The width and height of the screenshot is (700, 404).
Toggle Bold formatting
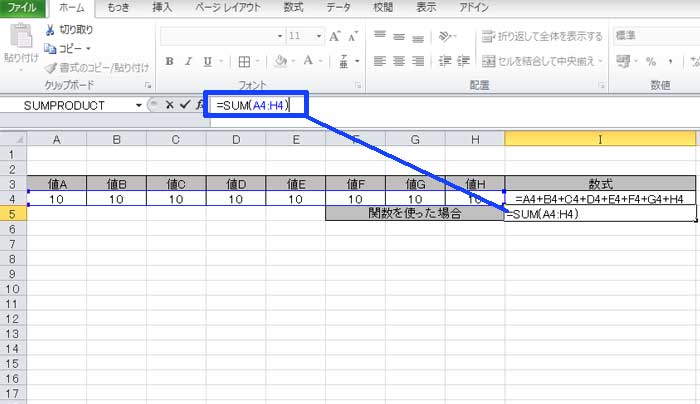point(169,61)
